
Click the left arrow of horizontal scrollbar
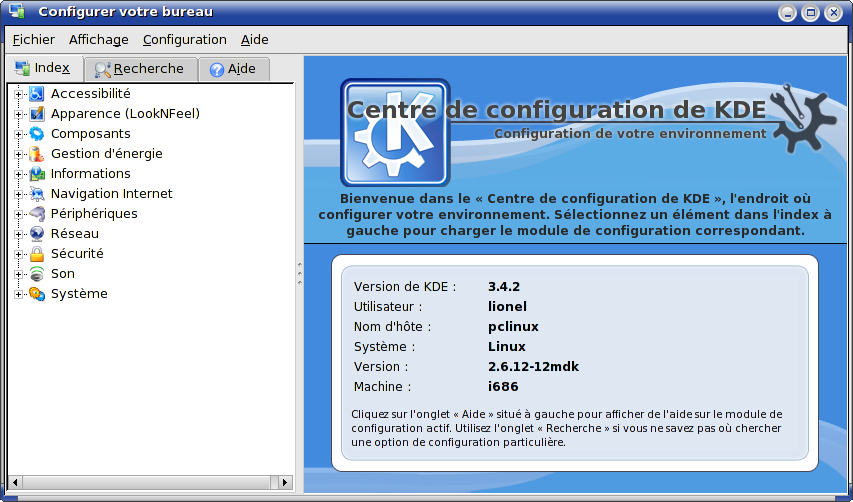click(15, 482)
